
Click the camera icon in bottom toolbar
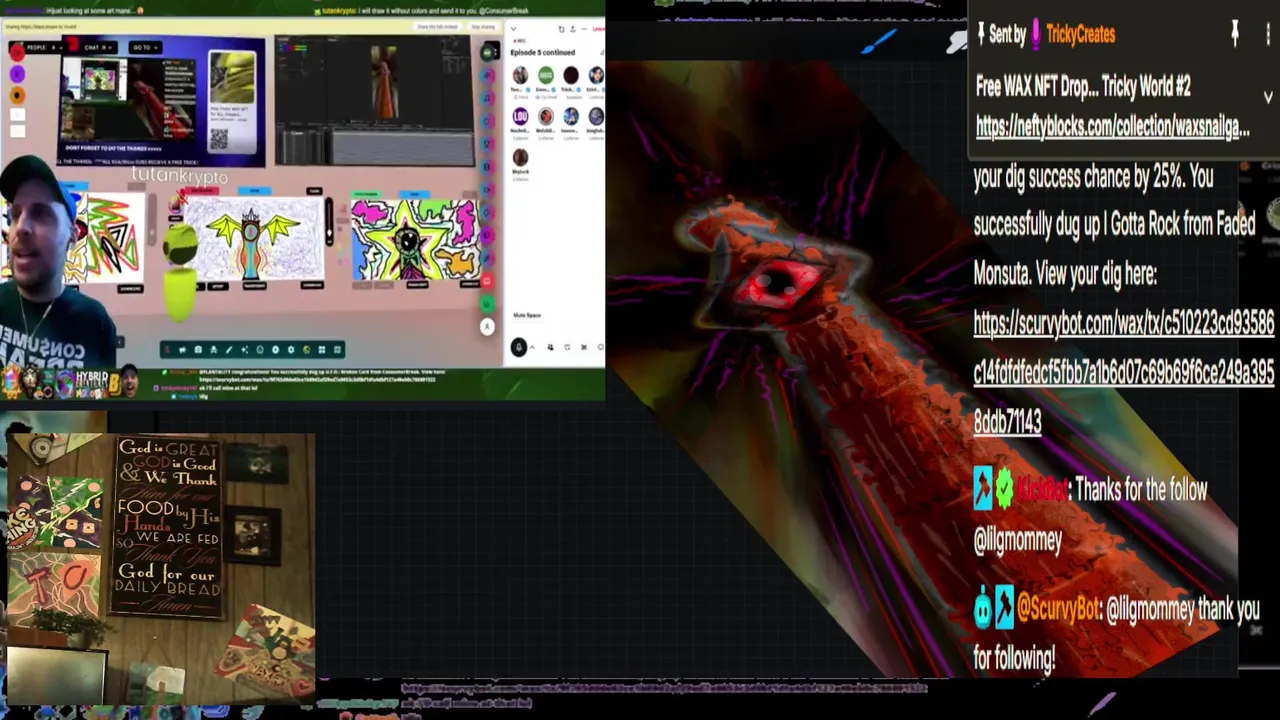[198, 350]
